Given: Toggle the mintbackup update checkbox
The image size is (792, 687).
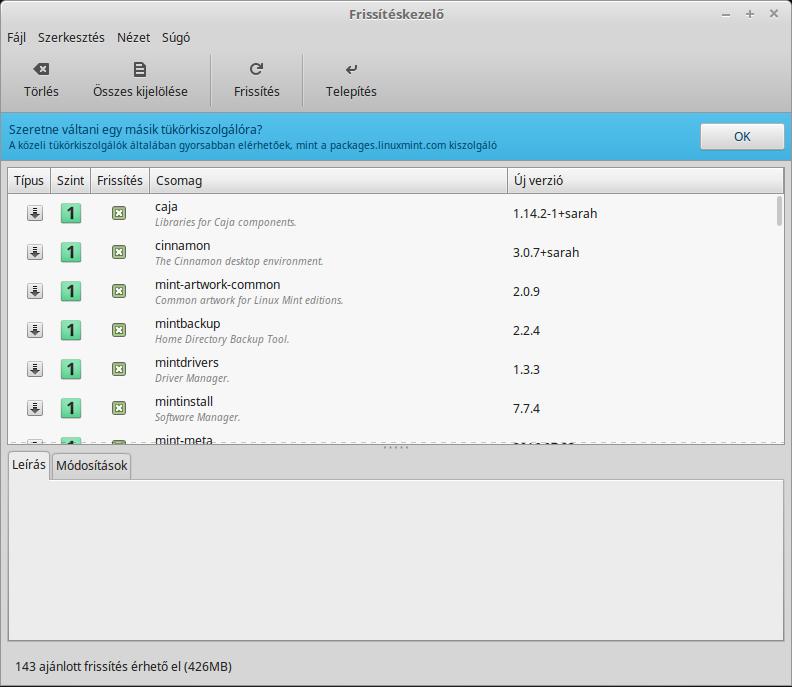Looking at the screenshot, I should [119, 330].
